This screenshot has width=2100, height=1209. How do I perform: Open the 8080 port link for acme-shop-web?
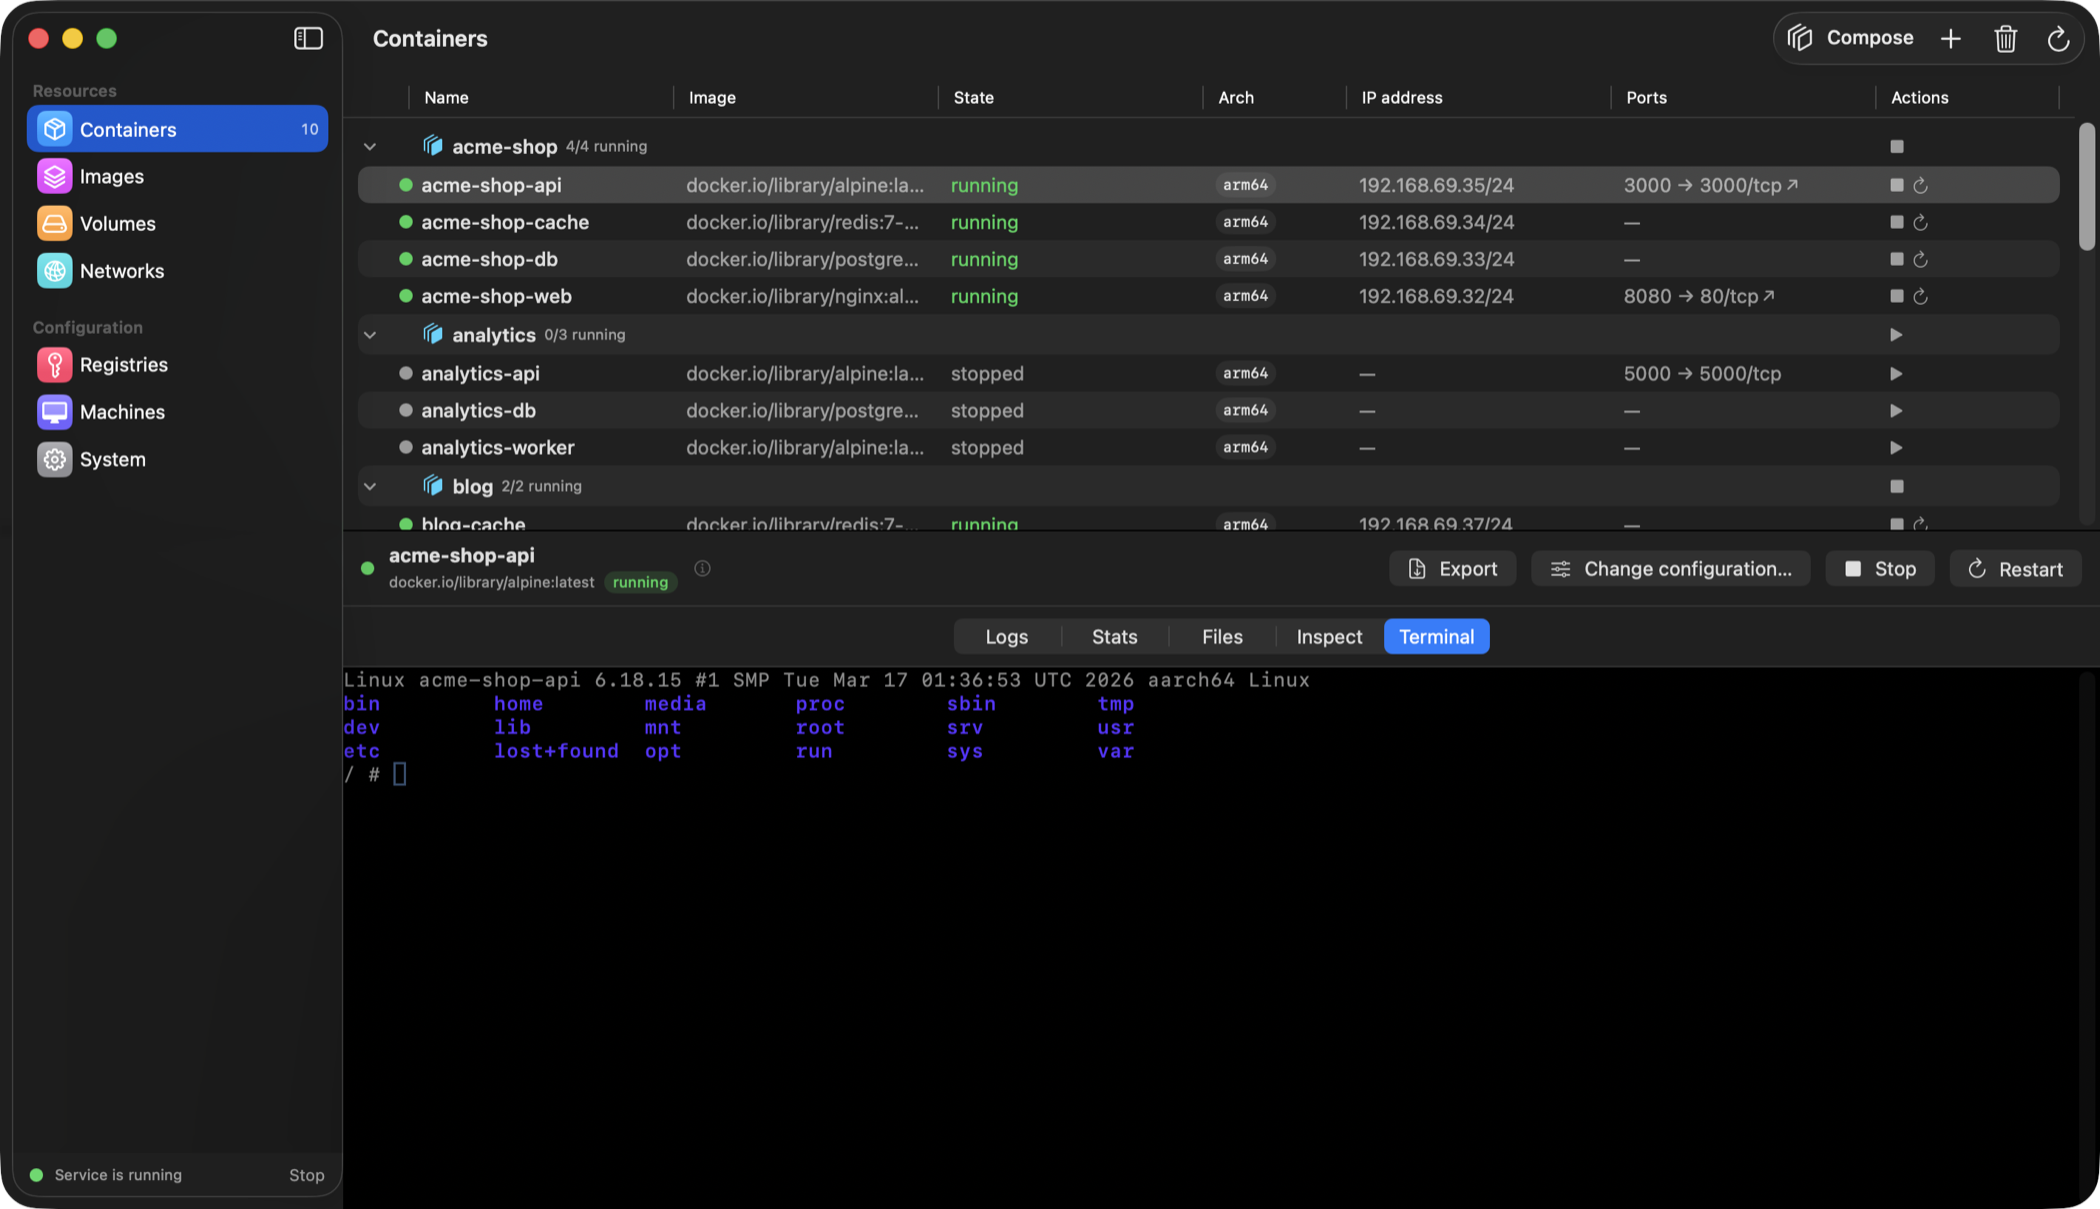1699,296
